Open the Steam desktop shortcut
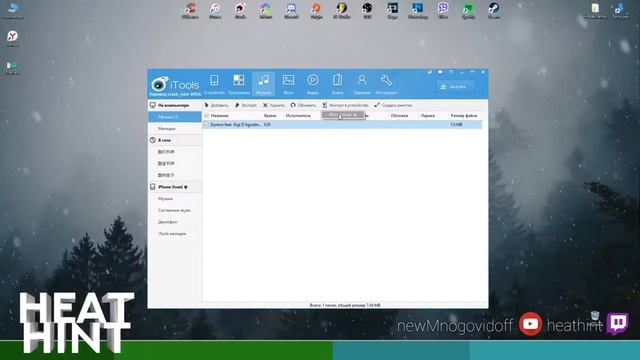Image resolution: width=640 pixels, height=360 pixels. (493, 11)
